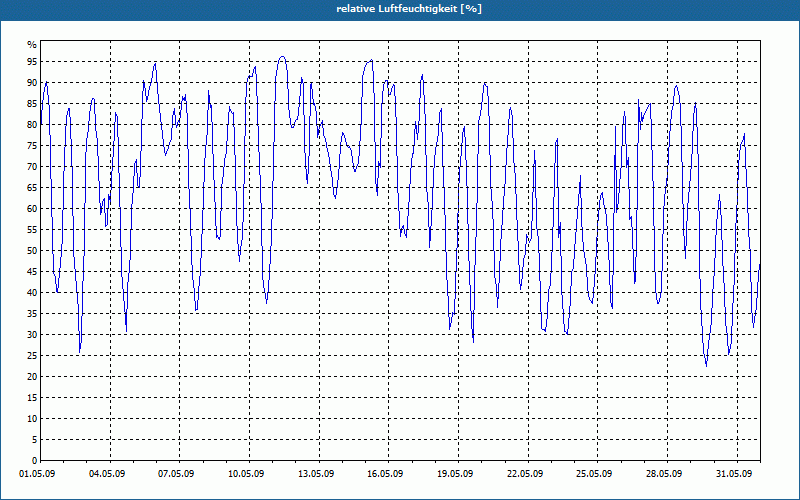Click the 'relative Luftfeuchtigkeit [%]' chart title
The width and height of the screenshot is (800, 500).
409,9
